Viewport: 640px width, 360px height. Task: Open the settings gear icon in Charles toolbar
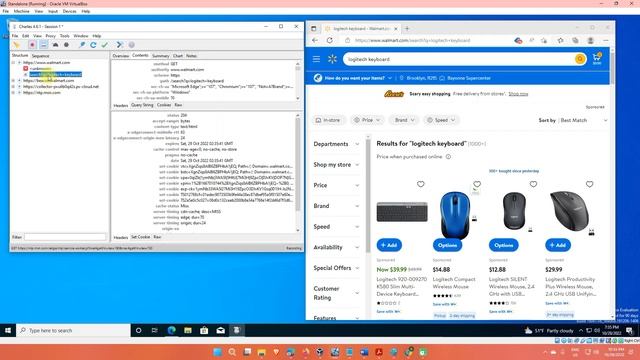click(x=131, y=45)
